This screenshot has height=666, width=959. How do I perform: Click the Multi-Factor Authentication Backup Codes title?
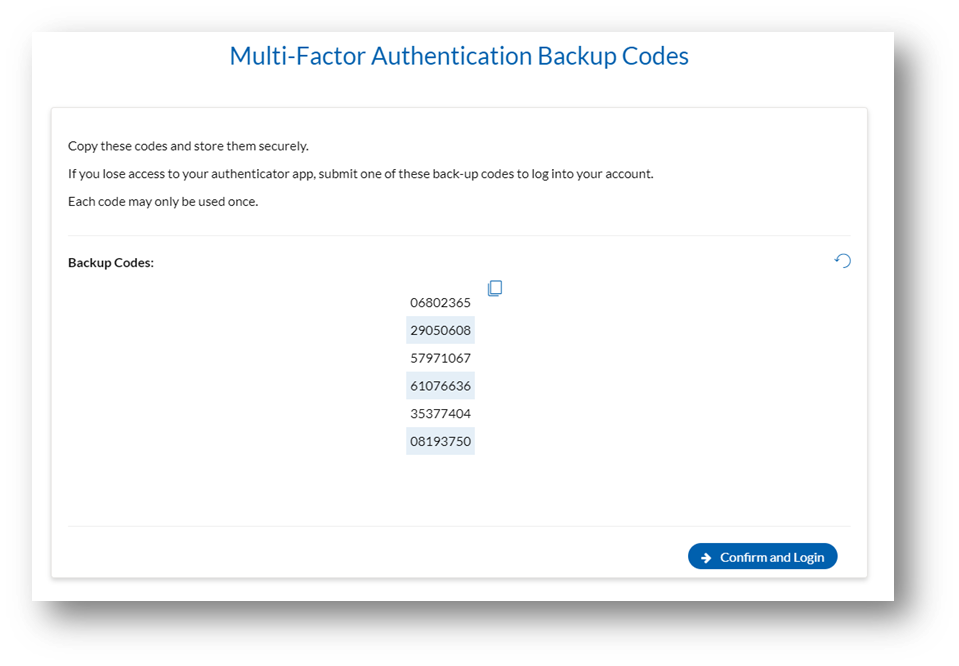click(459, 56)
